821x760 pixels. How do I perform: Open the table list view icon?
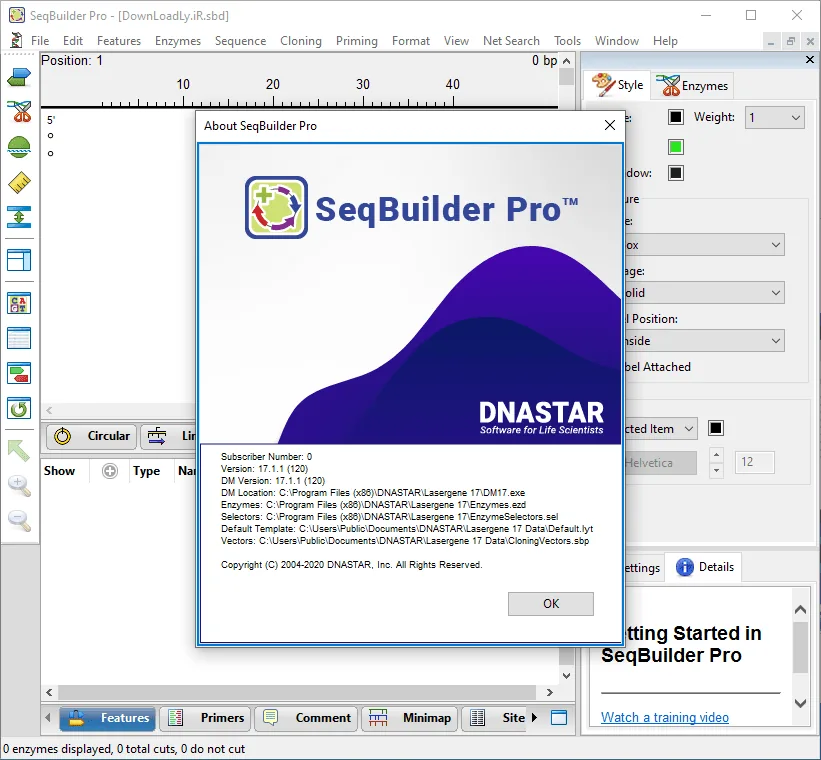19,338
